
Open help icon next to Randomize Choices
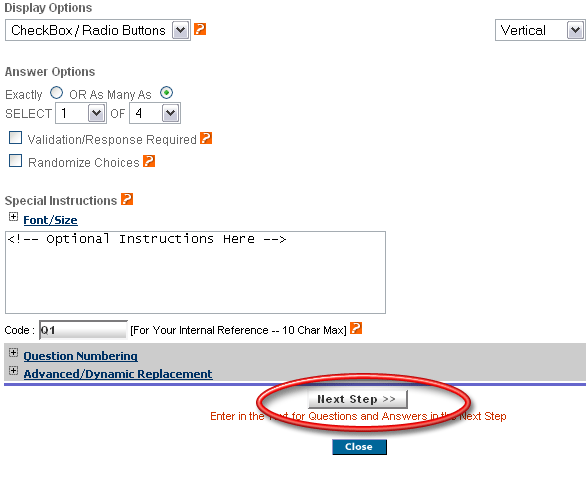click(149, 161)
